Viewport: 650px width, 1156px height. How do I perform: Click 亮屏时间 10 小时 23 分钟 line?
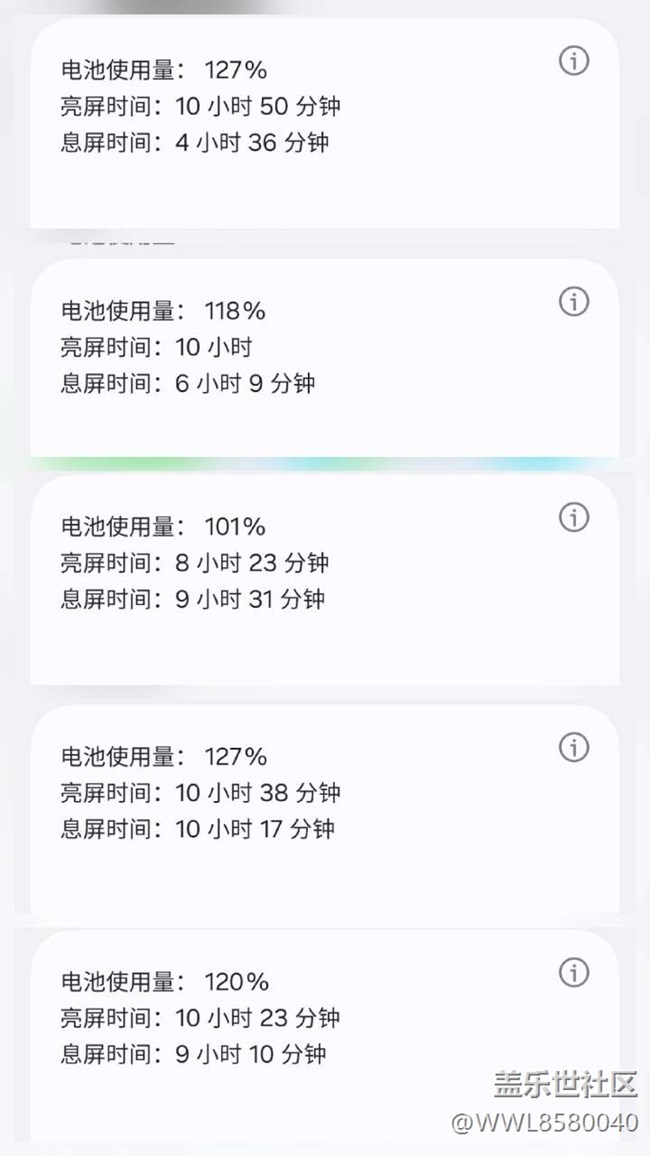coord(200,1018)
